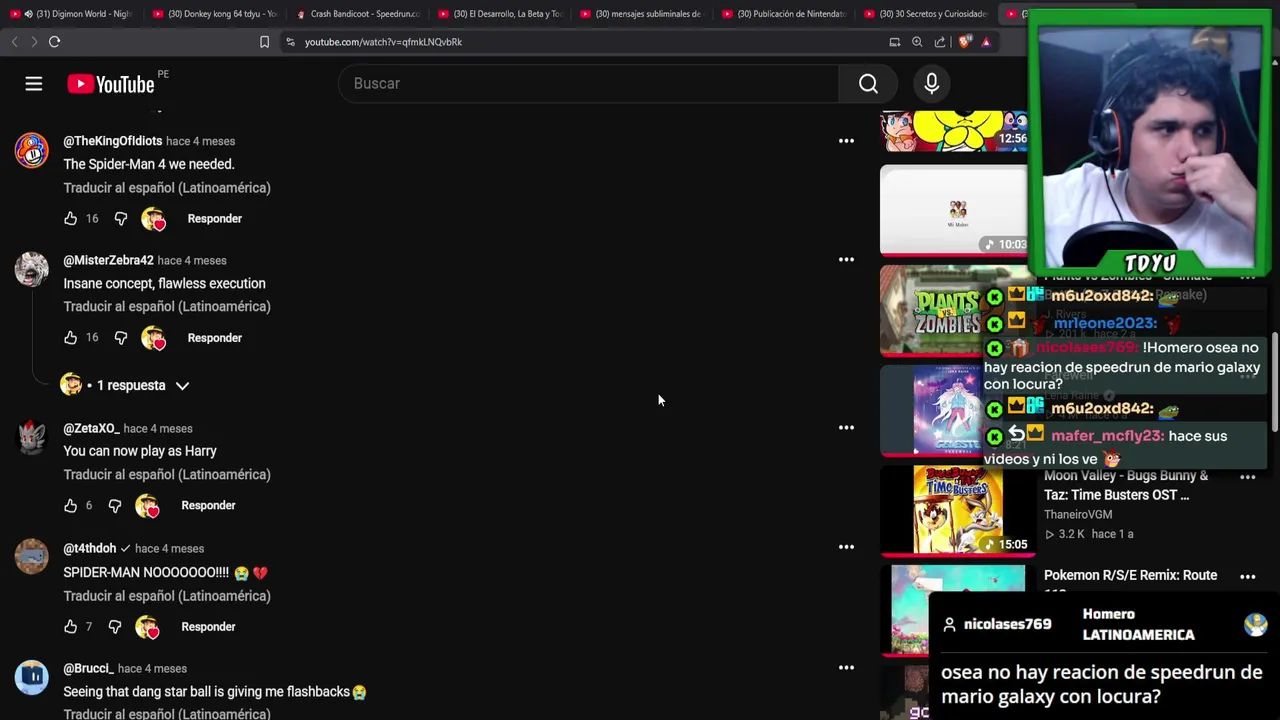Open @Brucci_ channel name link

(x=88, y=668)
